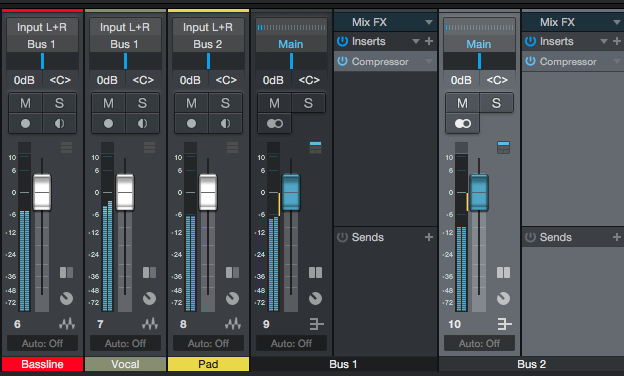This screenshot has width=624, height=376.
Task: Click Bus 2 channel type icon at 10
Action: [x=504, y=324]
